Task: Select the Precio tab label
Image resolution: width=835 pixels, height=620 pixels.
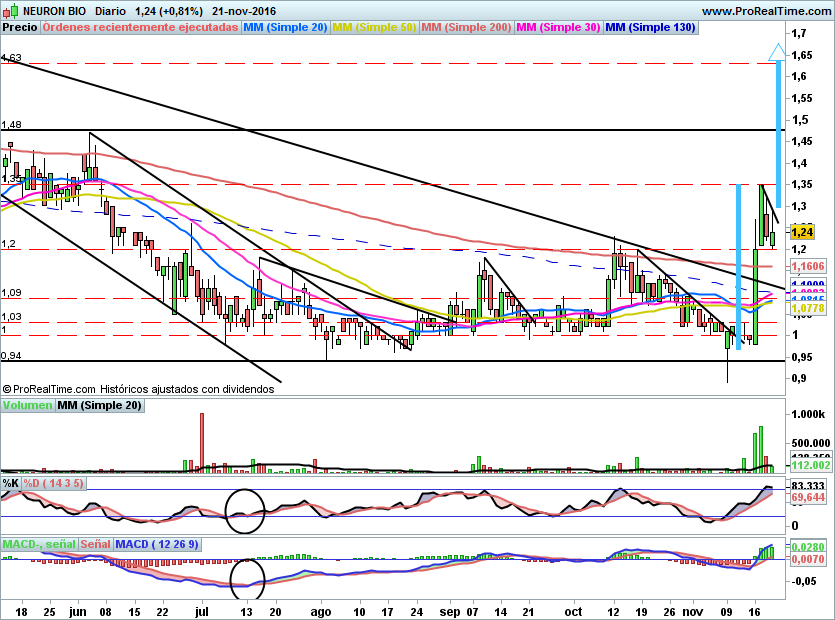Action: point(20,28)
